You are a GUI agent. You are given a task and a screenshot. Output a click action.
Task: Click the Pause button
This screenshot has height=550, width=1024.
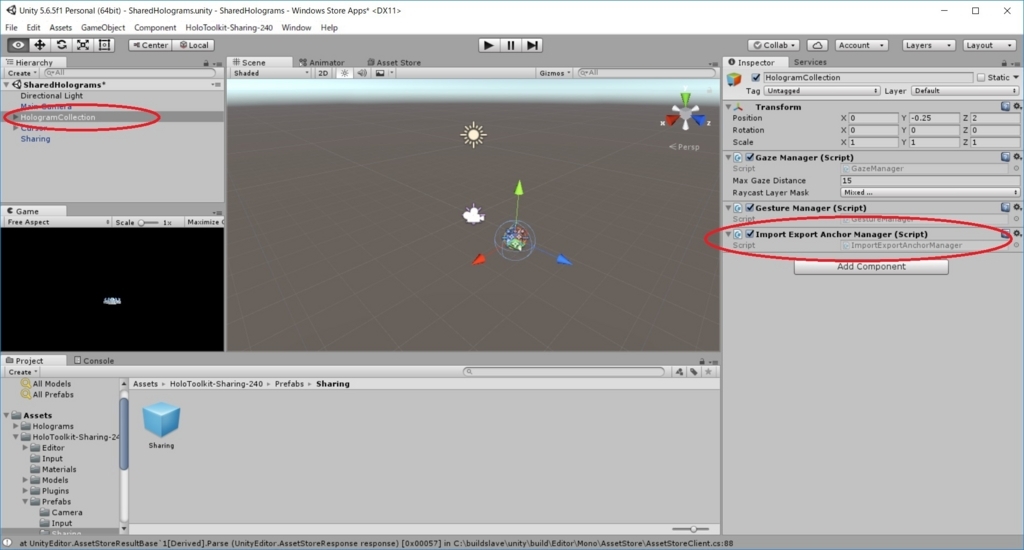click(510, 45)
